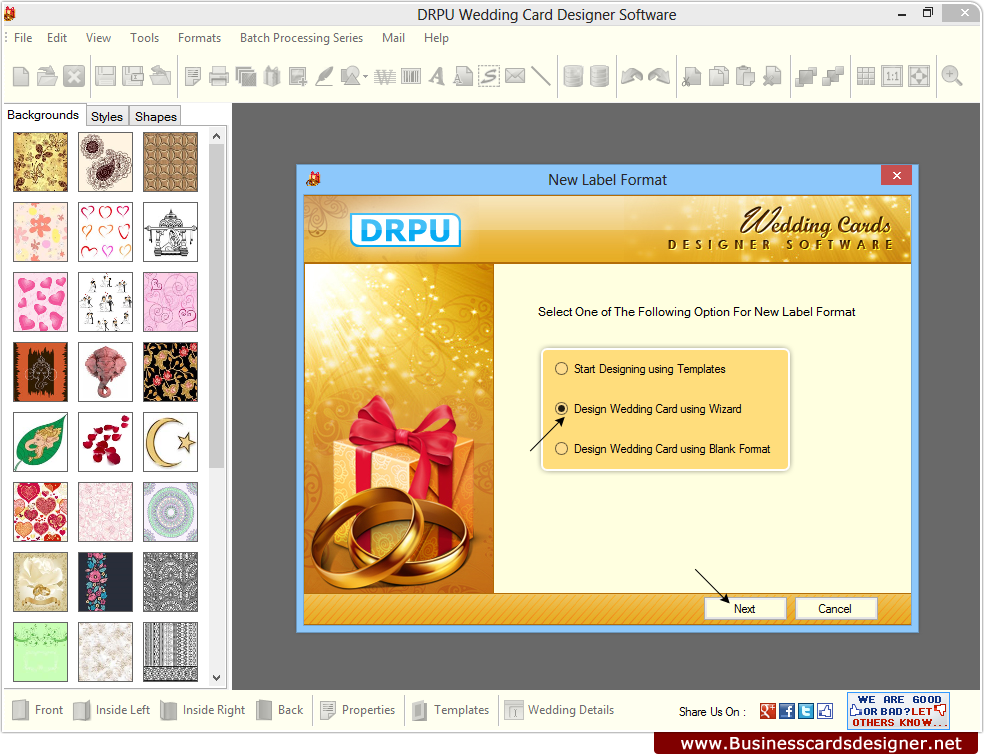This screenshot has height=754, width=984.
Task: Select the pink elephant Ganesha background thumbnail
Action: coord(105,372)
